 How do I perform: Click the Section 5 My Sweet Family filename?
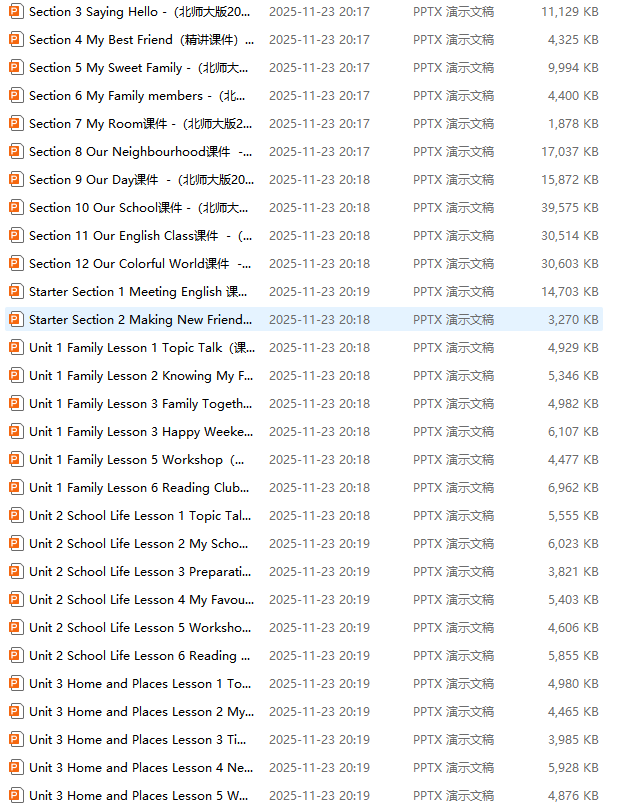tap(138, 68)
